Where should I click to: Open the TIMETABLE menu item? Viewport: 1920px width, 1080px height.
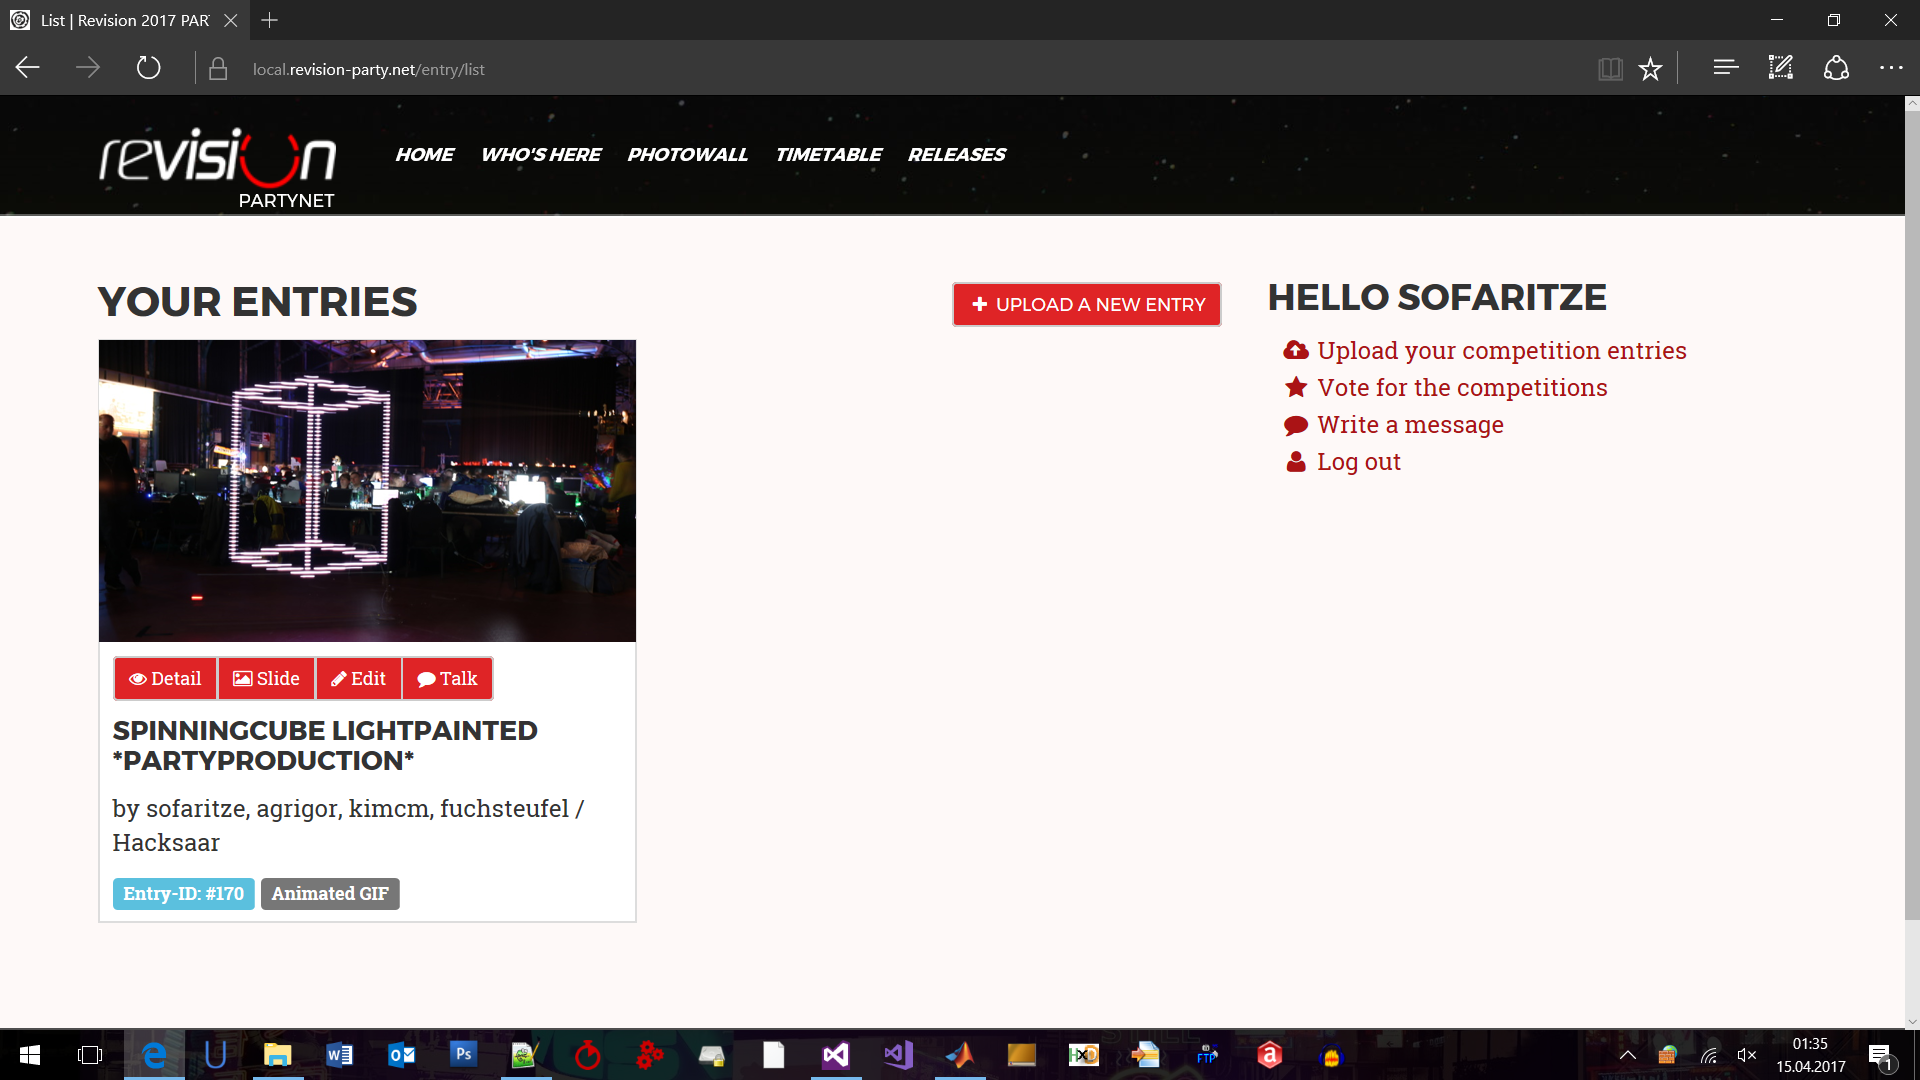[828, 155]
